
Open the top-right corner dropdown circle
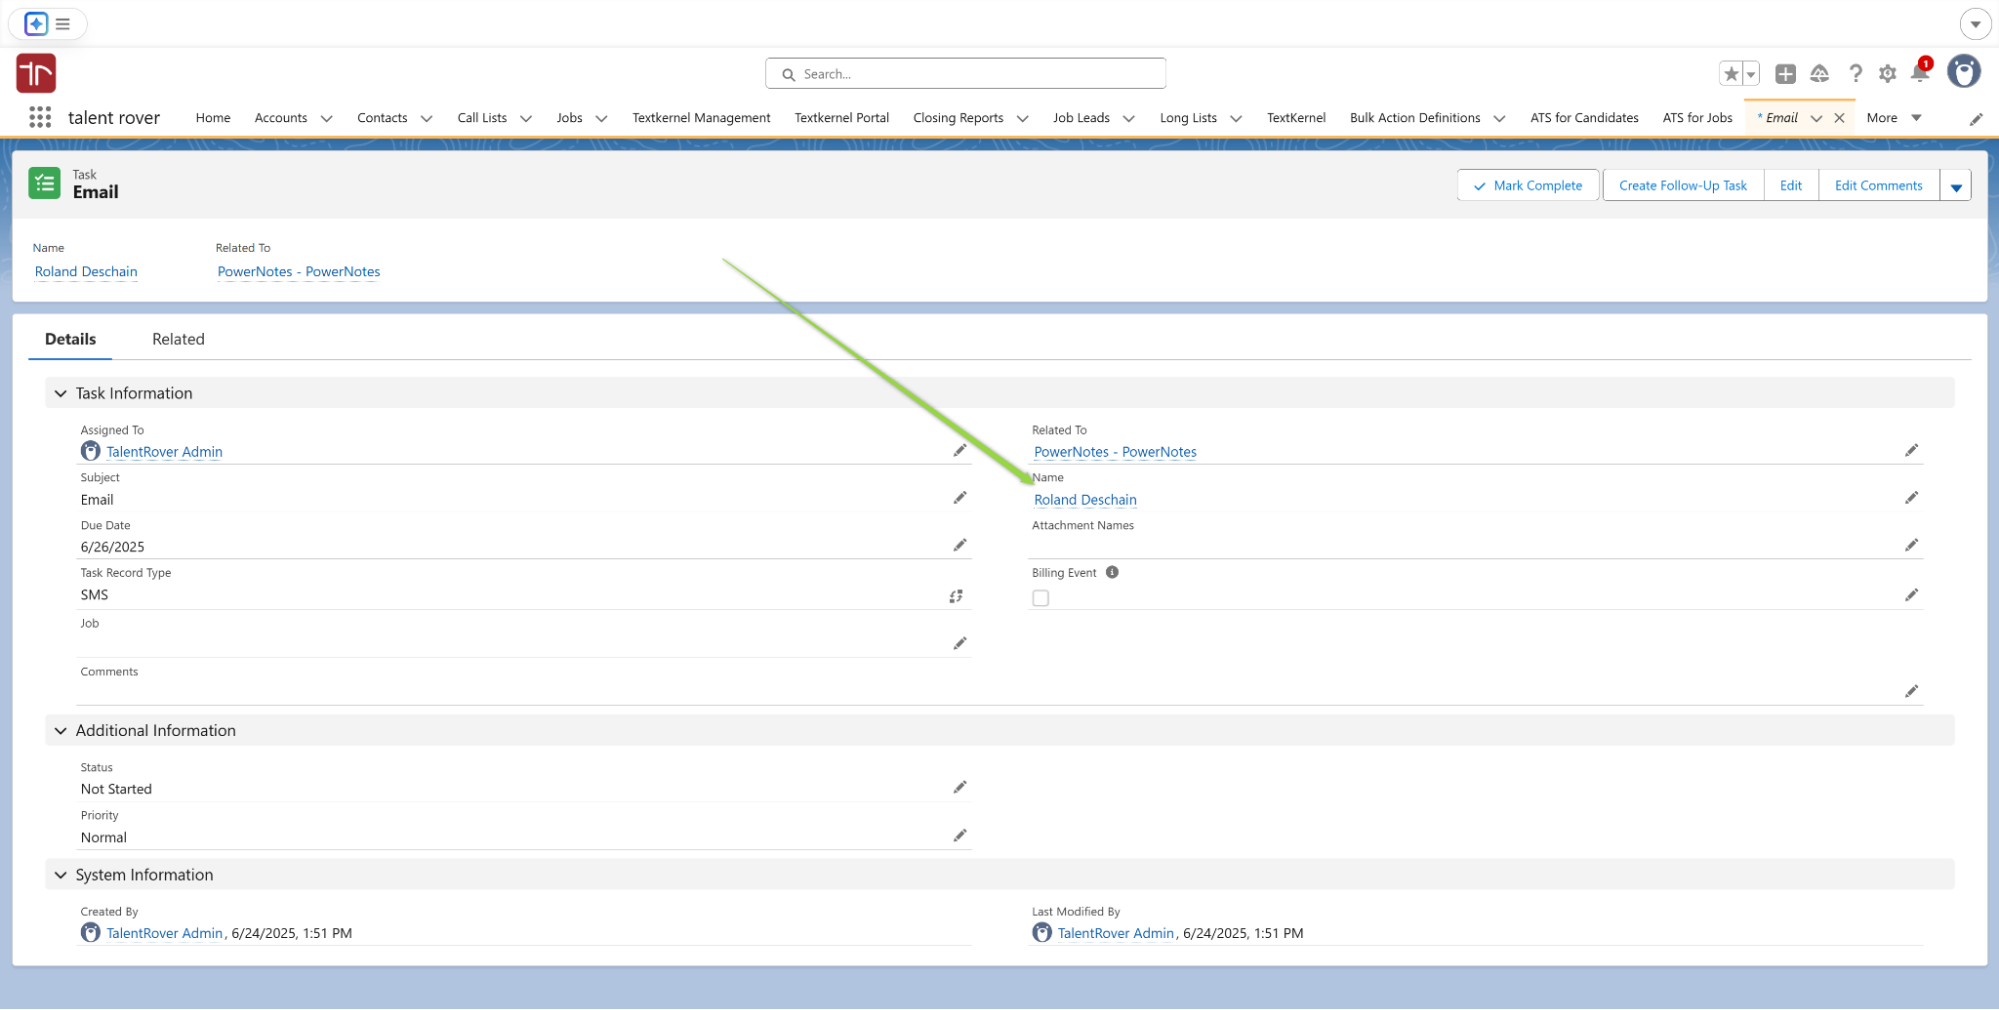1975,24
